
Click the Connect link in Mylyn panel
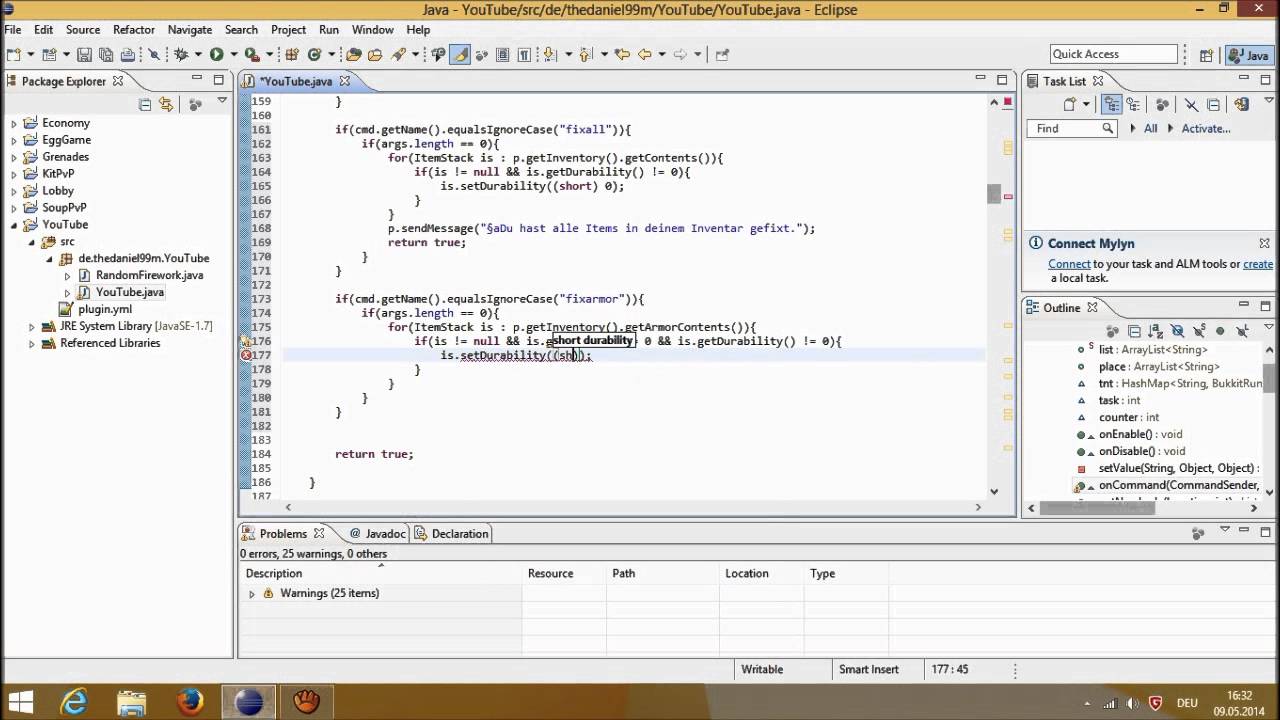click(x=1069, y=264)
